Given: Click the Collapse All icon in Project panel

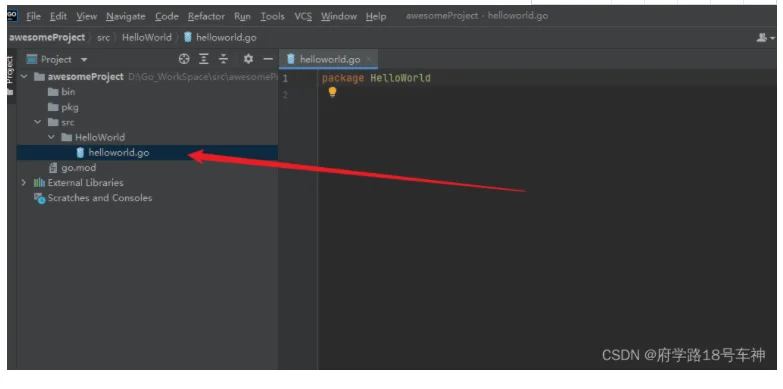Looking at the screenshot, I should (224, 59).
